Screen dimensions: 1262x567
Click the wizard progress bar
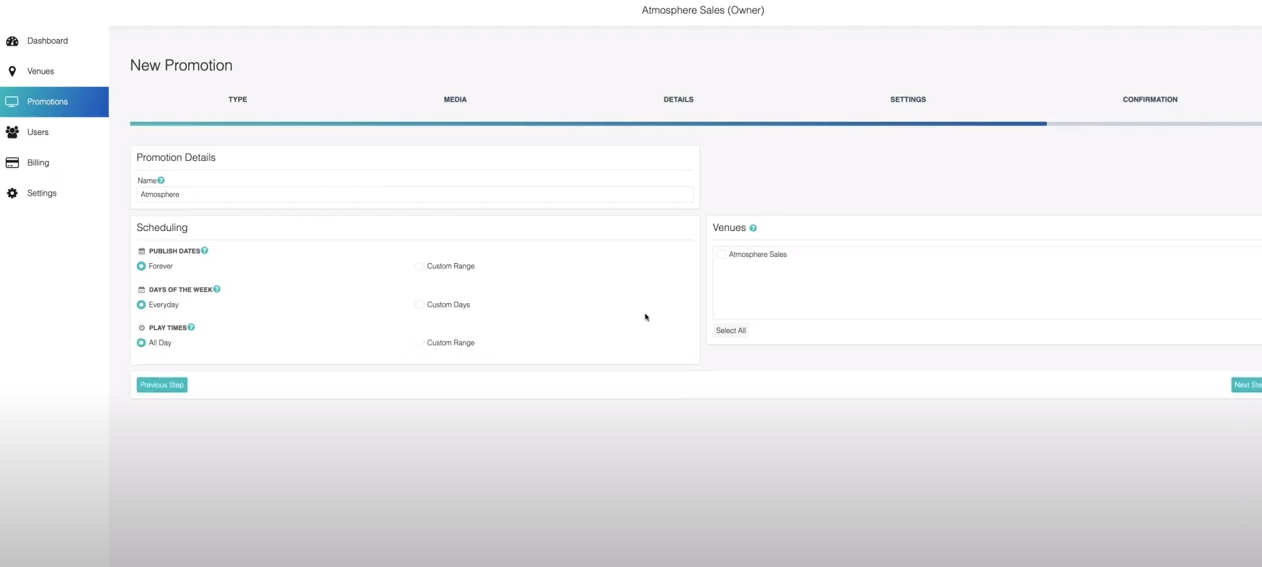(696, 124)
